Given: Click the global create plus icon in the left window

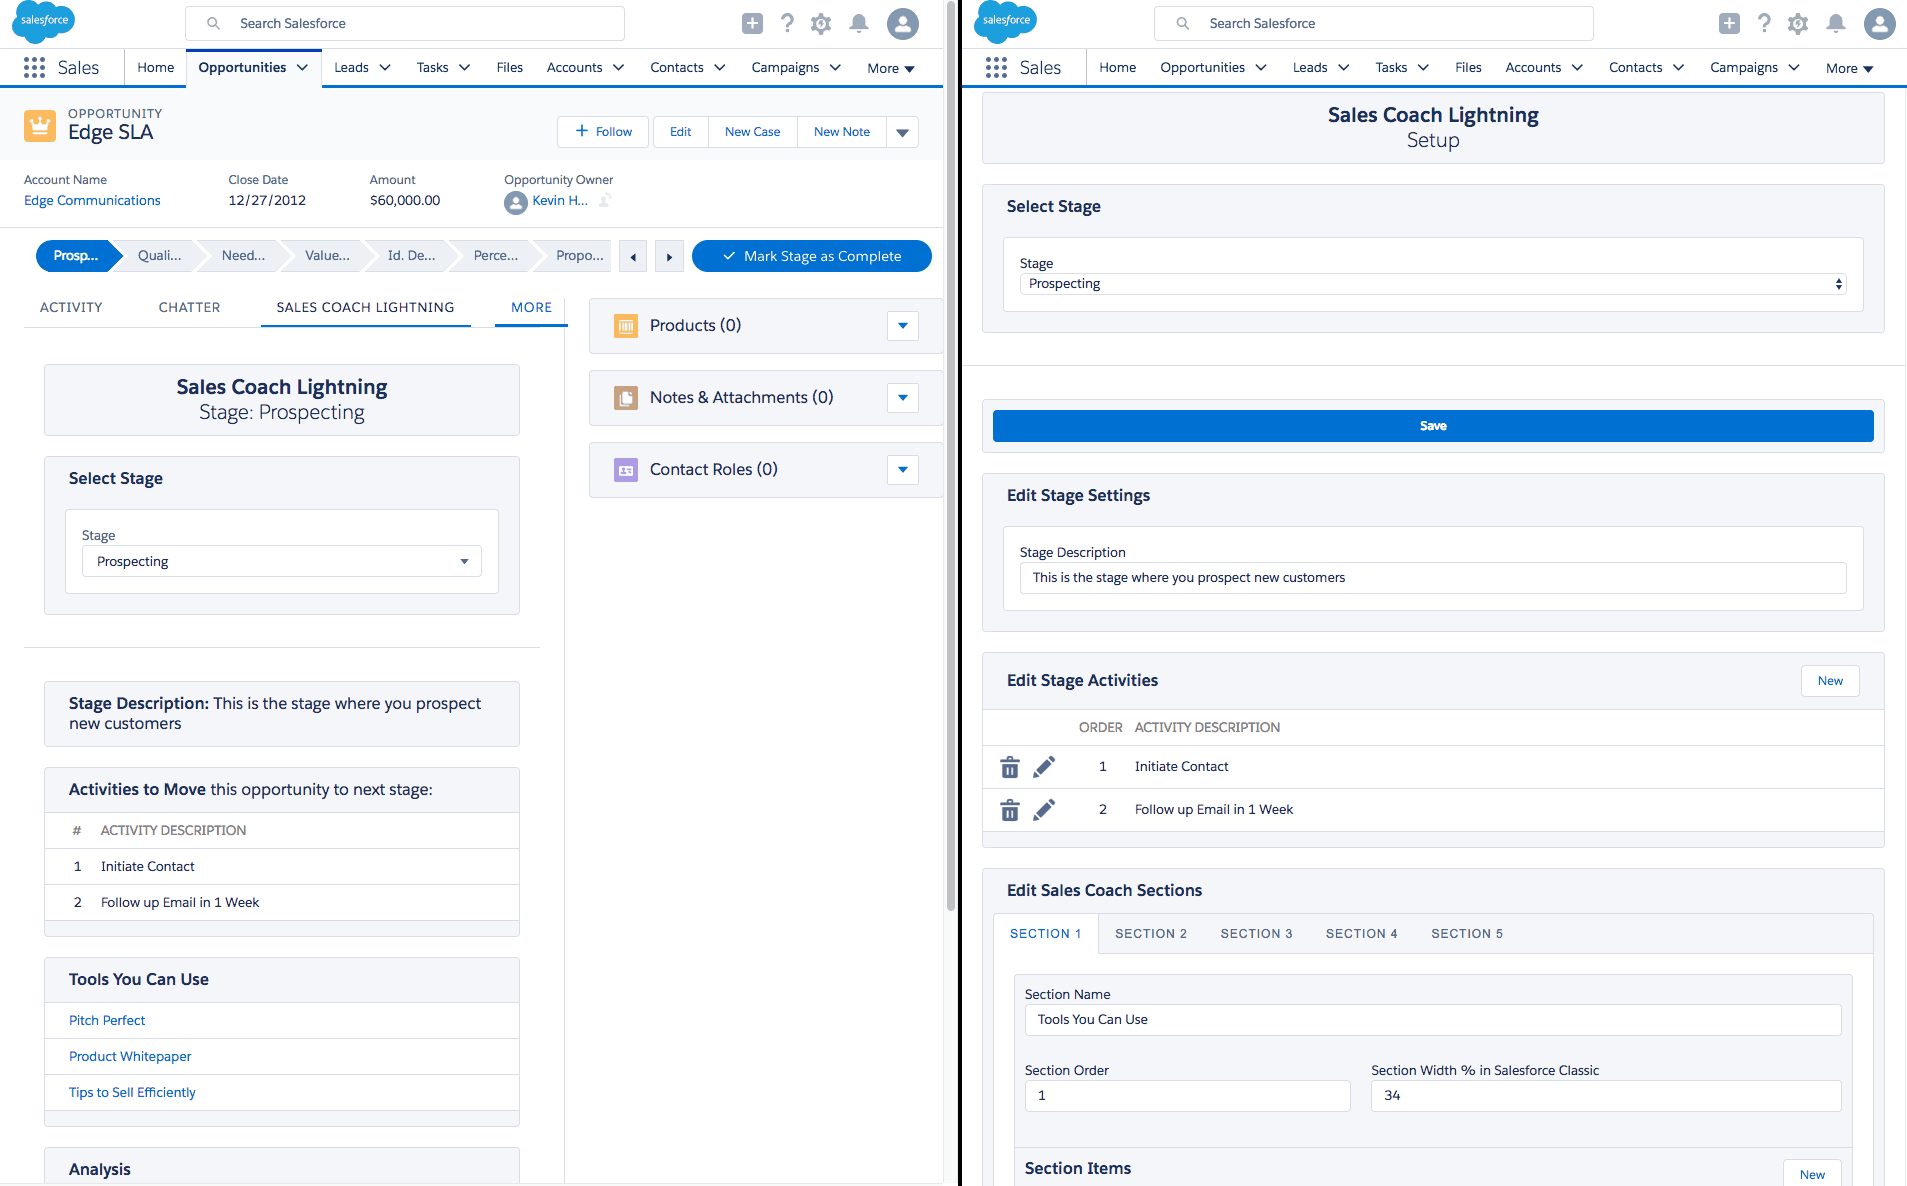Looking at the screenshot, I should [752, 23].
